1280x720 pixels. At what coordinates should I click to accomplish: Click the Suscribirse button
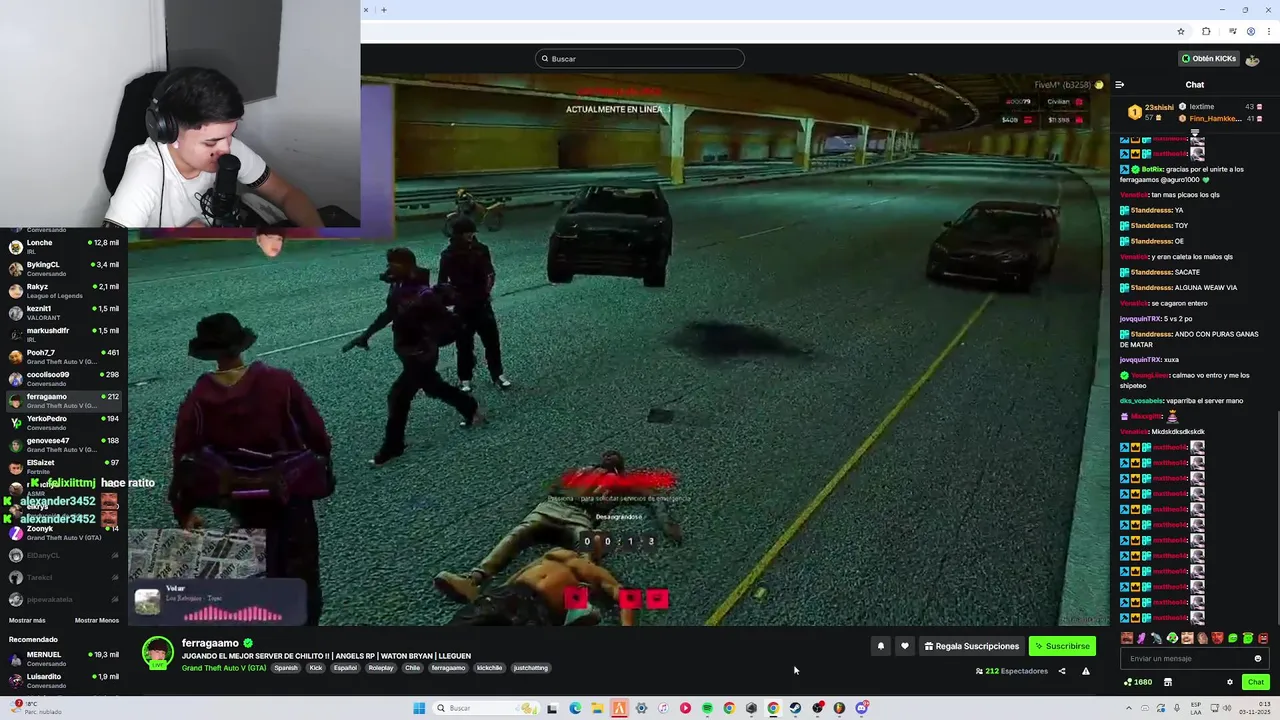pyautogui.click(x=1062, y=646)
